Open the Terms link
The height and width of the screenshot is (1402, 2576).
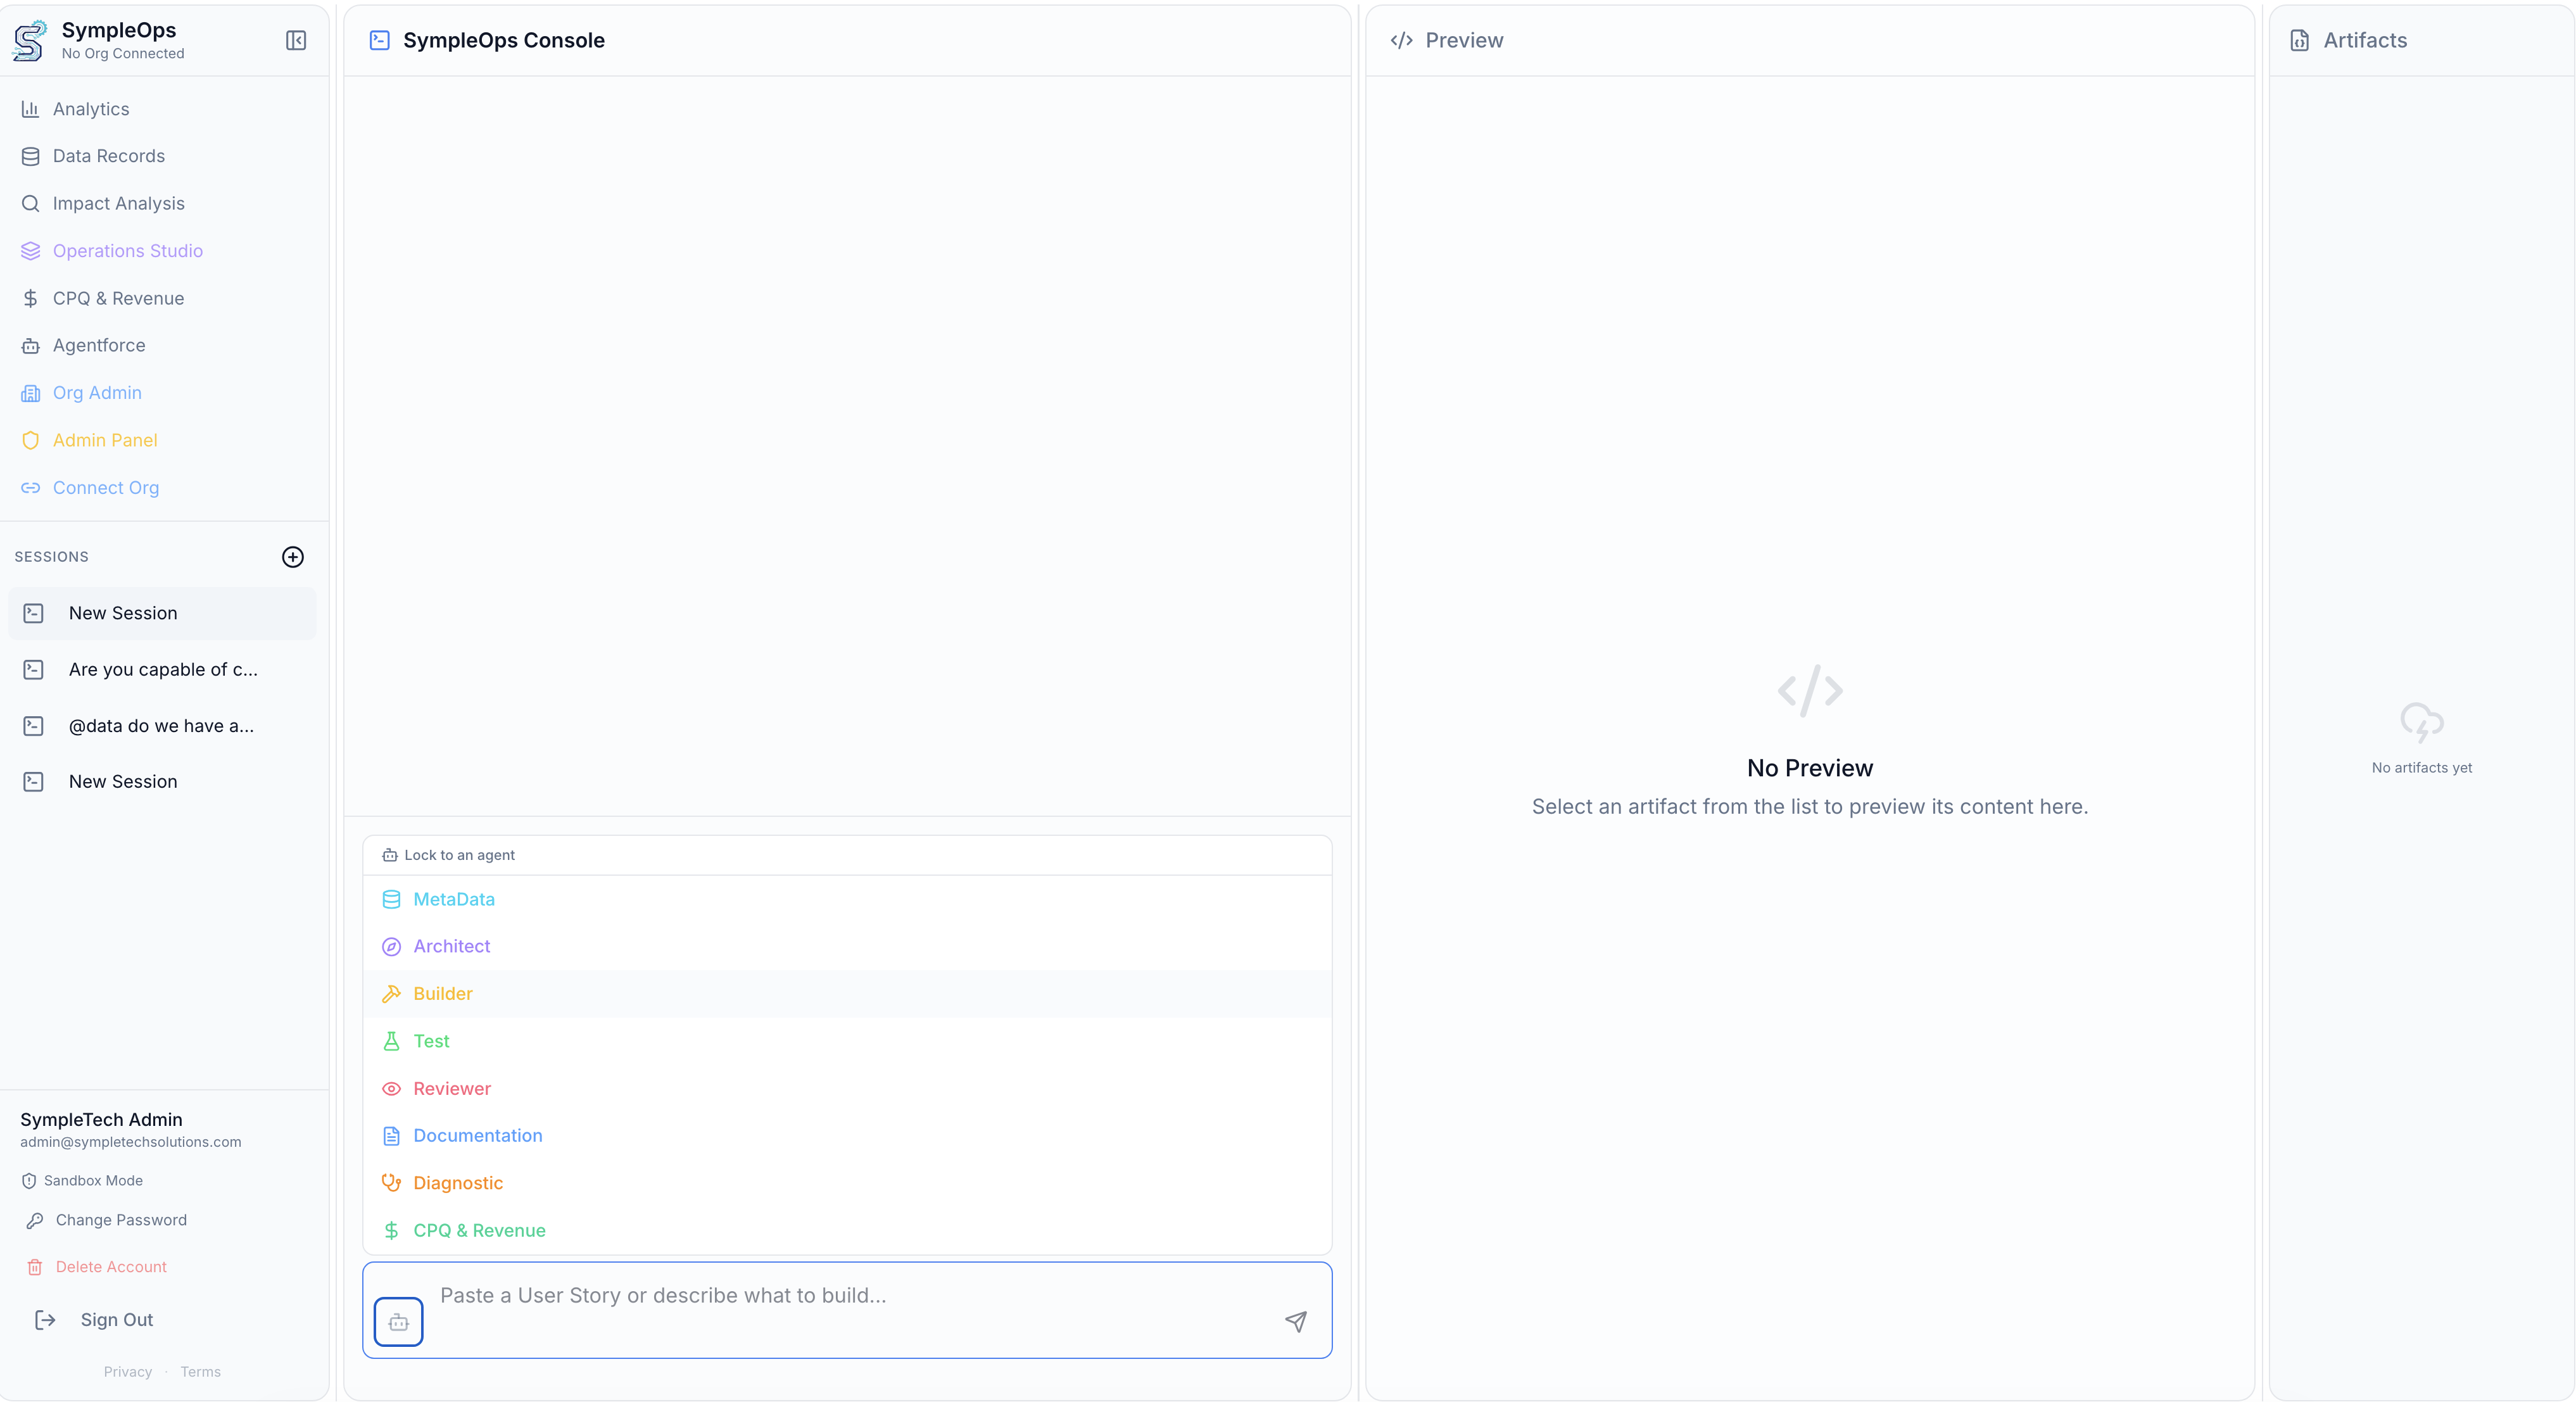(x=201, y=1372)
